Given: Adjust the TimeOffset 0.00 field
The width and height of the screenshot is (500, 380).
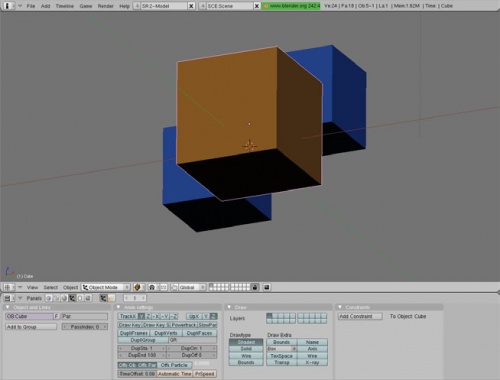Looking at the screenshot, I should click(x=137, y=374).
